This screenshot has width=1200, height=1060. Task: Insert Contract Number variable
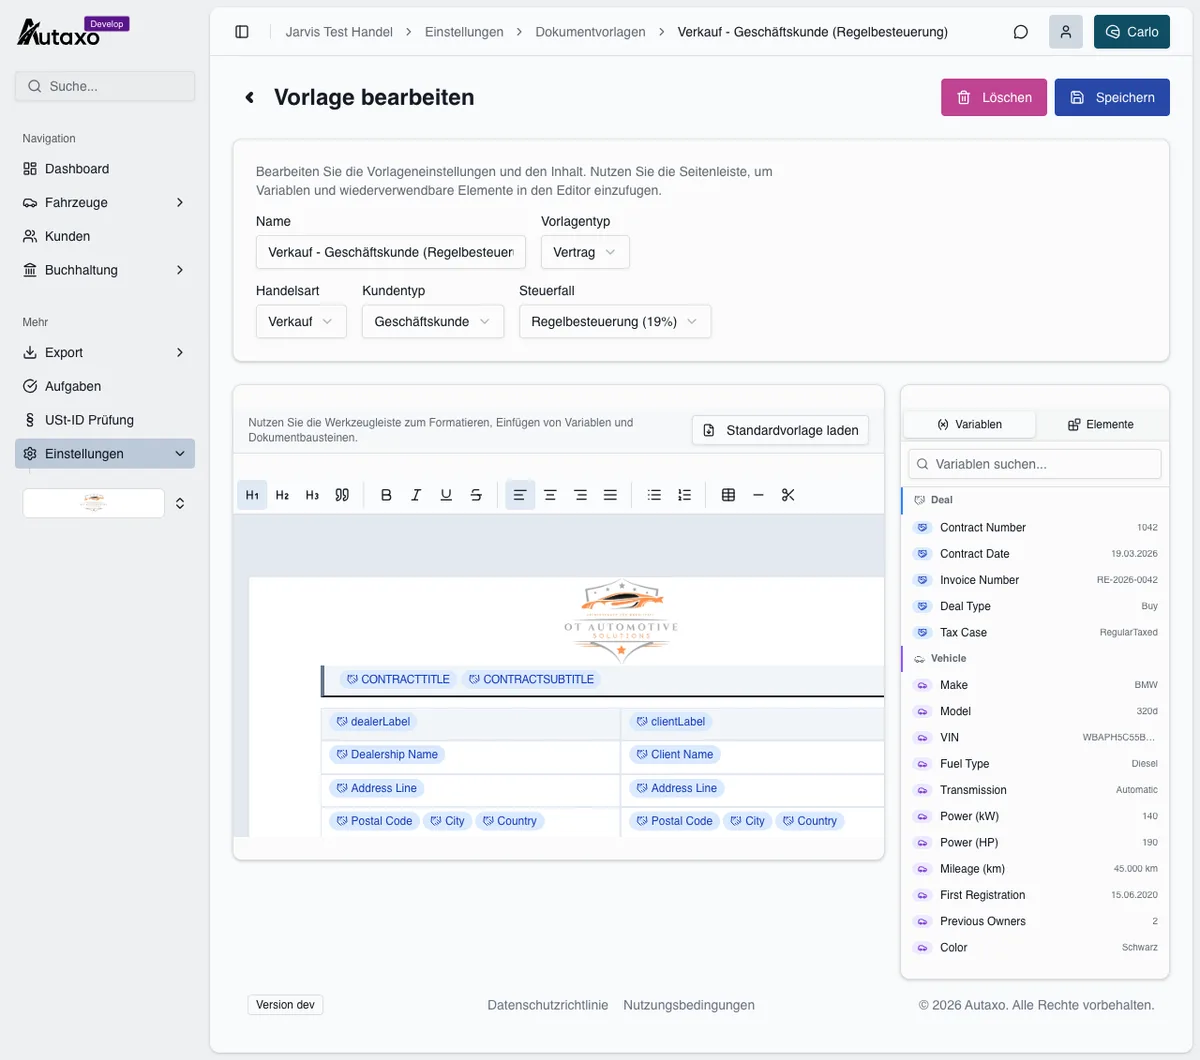coord(1035,527)
